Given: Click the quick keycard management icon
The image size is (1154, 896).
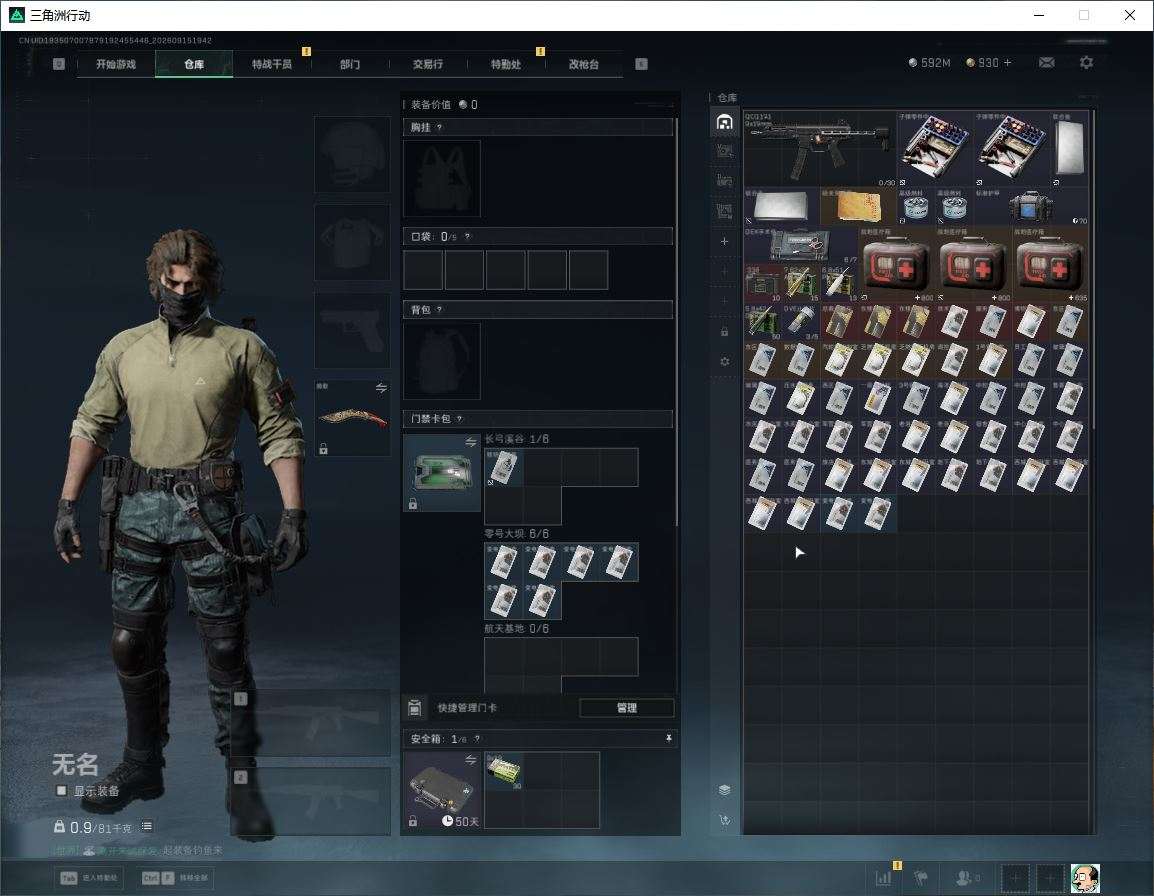Looking at the screenshot, I should pos(414,708).
